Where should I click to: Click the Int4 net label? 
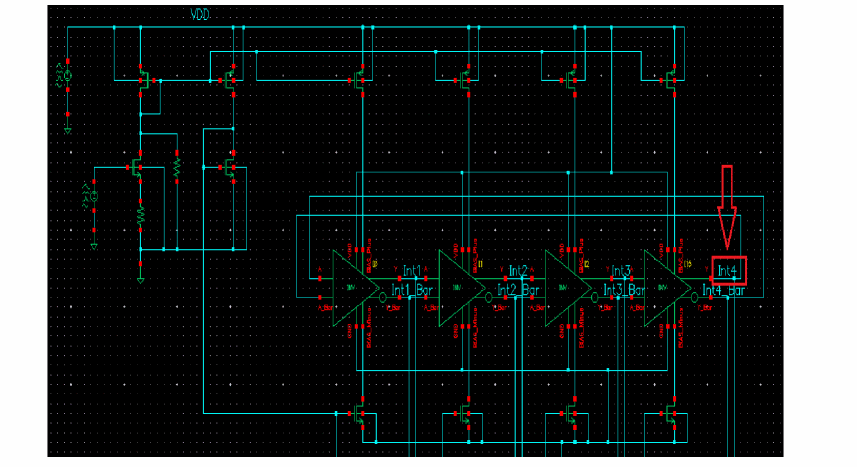[x=727, y=271]
